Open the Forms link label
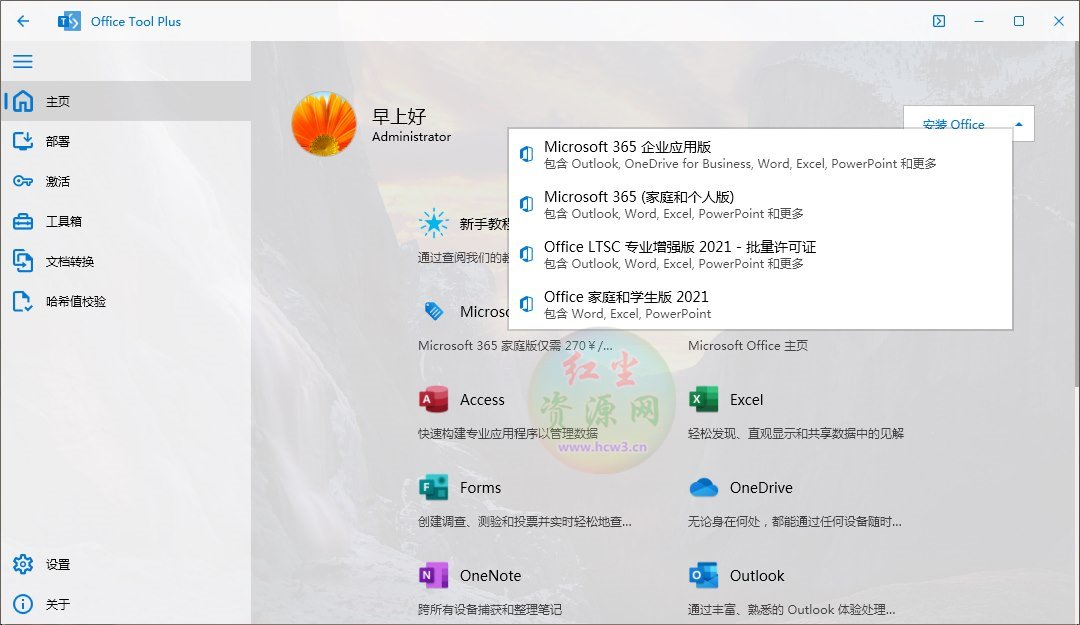1080x625 pixels. 481,487
